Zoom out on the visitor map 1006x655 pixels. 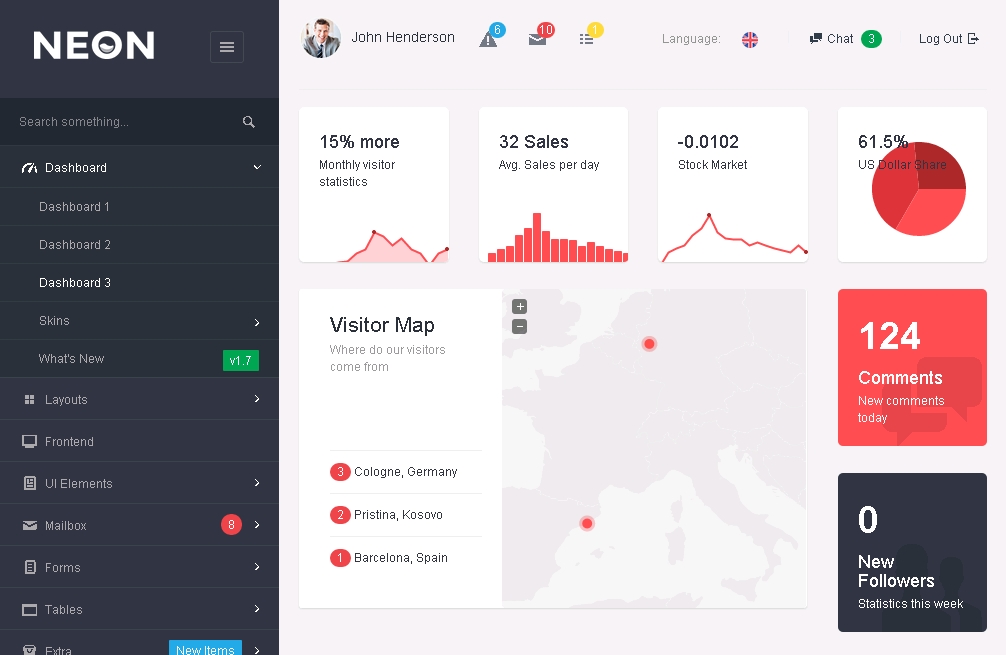pyautogui.click(x=519, y=326)
